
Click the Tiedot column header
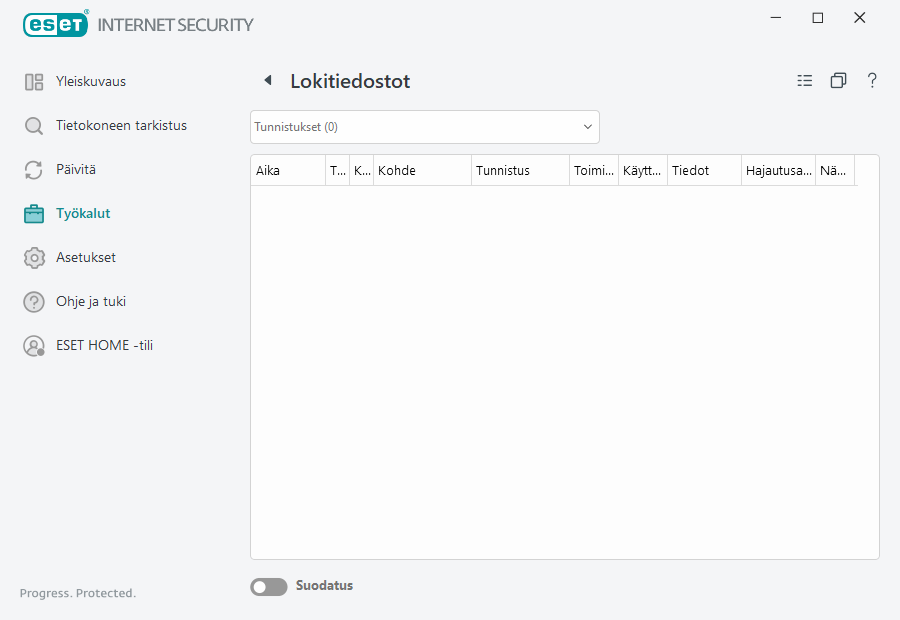[x=700, y=170]
